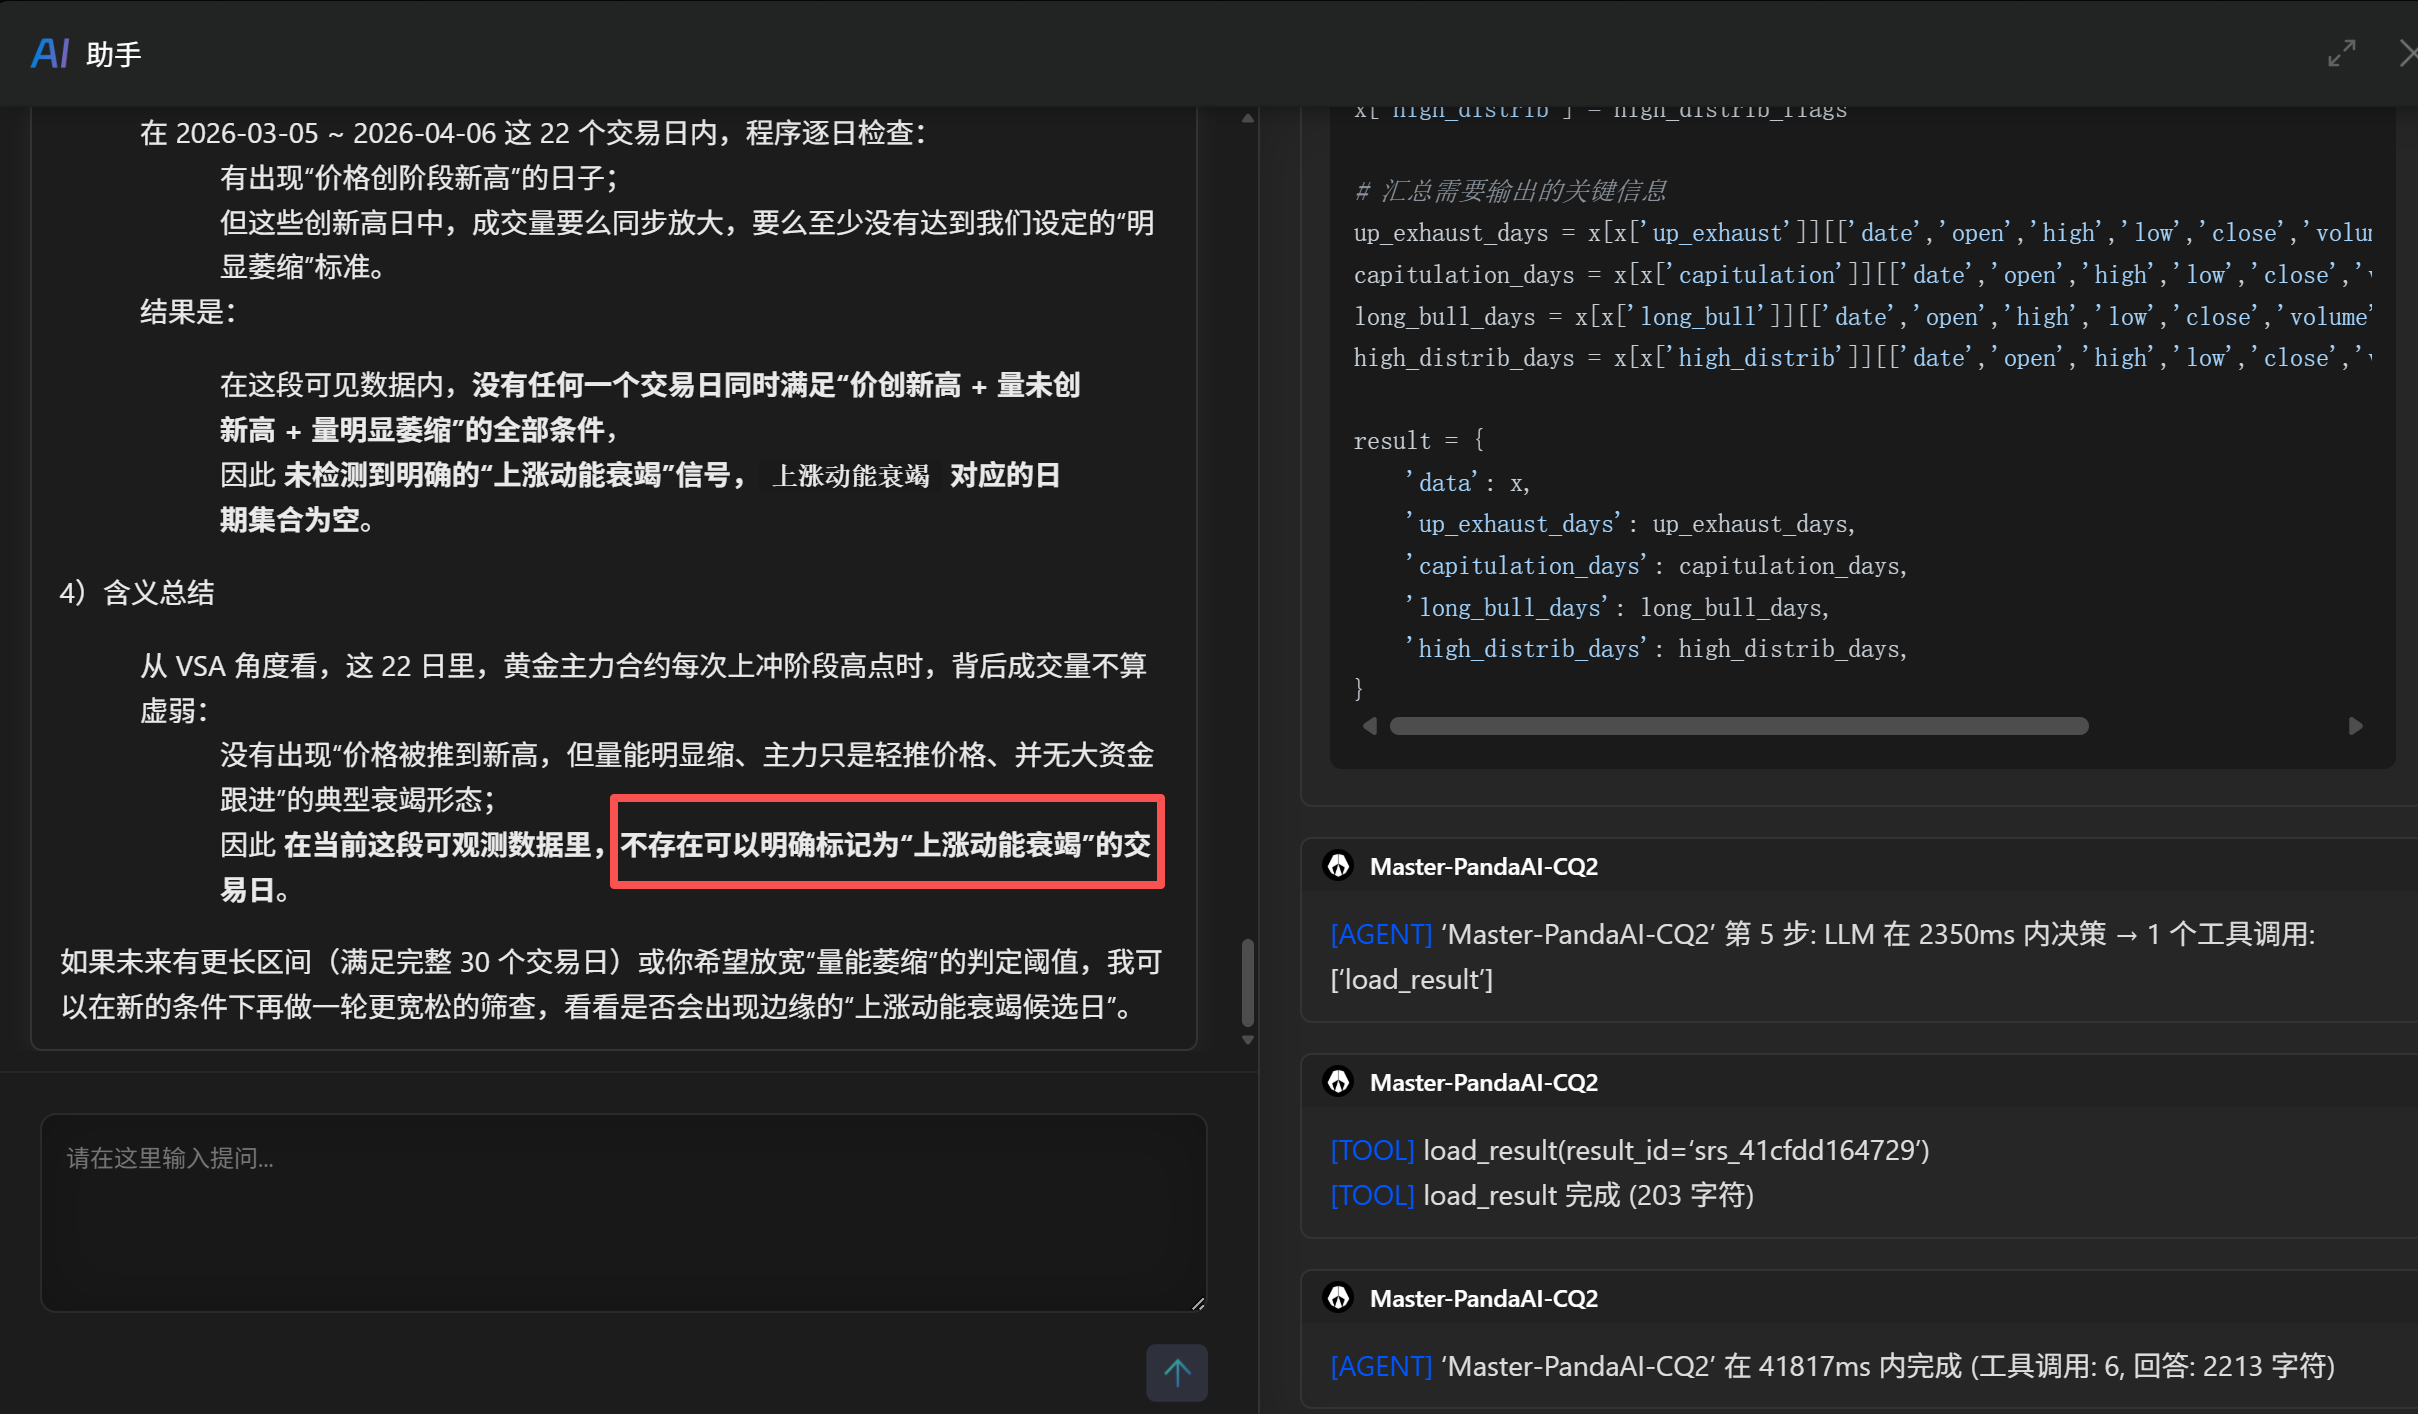Click the panda avatar of the 41817ms completion message
This screenshot has width=2418, height=1414.
1338,1298
